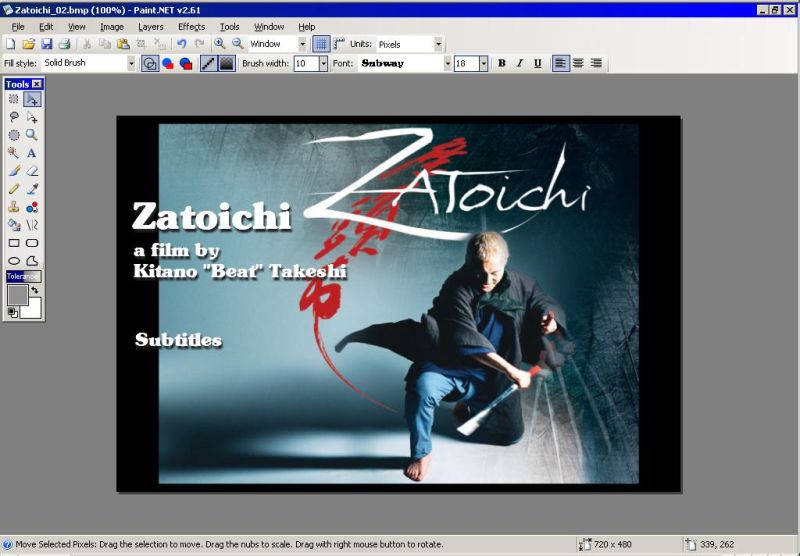Screen dimensions: 800x556
Task: Select the Rectangle Select tool
Action: [x=14, y=99]
